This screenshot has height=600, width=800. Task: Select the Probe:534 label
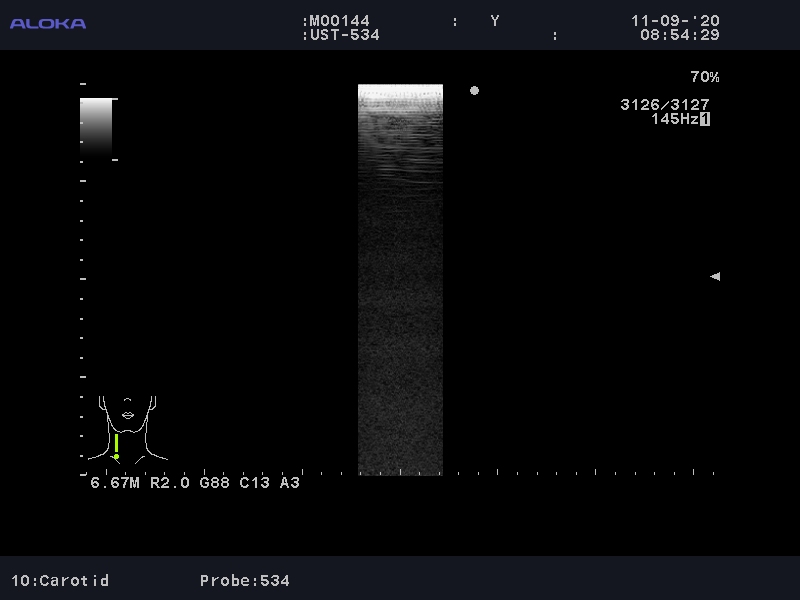click(x=245, y=580)
